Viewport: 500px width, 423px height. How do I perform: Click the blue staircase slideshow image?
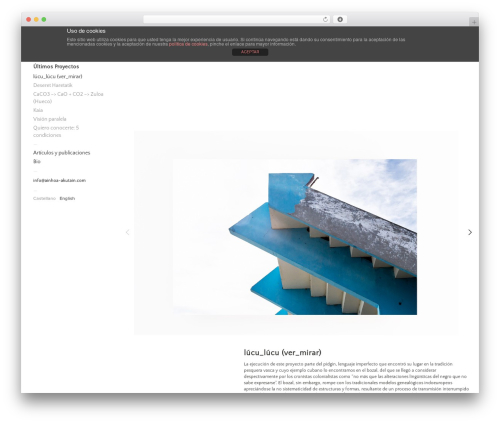click(x=295, y=237)
